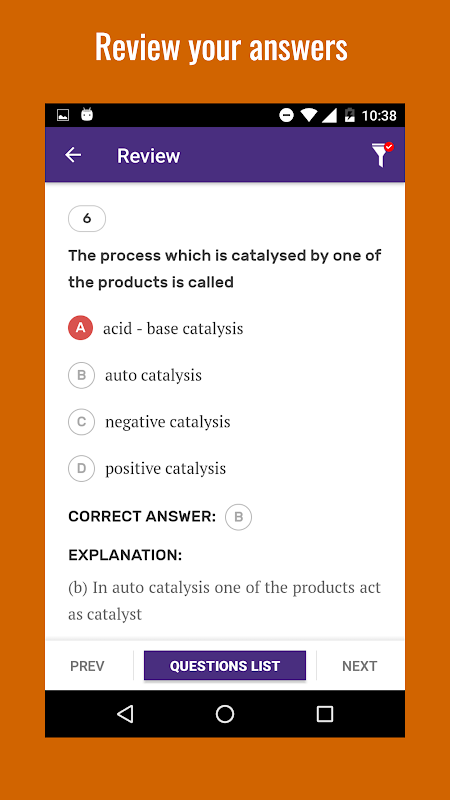The height and width of the screenshot is (800, 450).
Task: Select option A acid - base catalysis
Action: click(x=156, y=328)
